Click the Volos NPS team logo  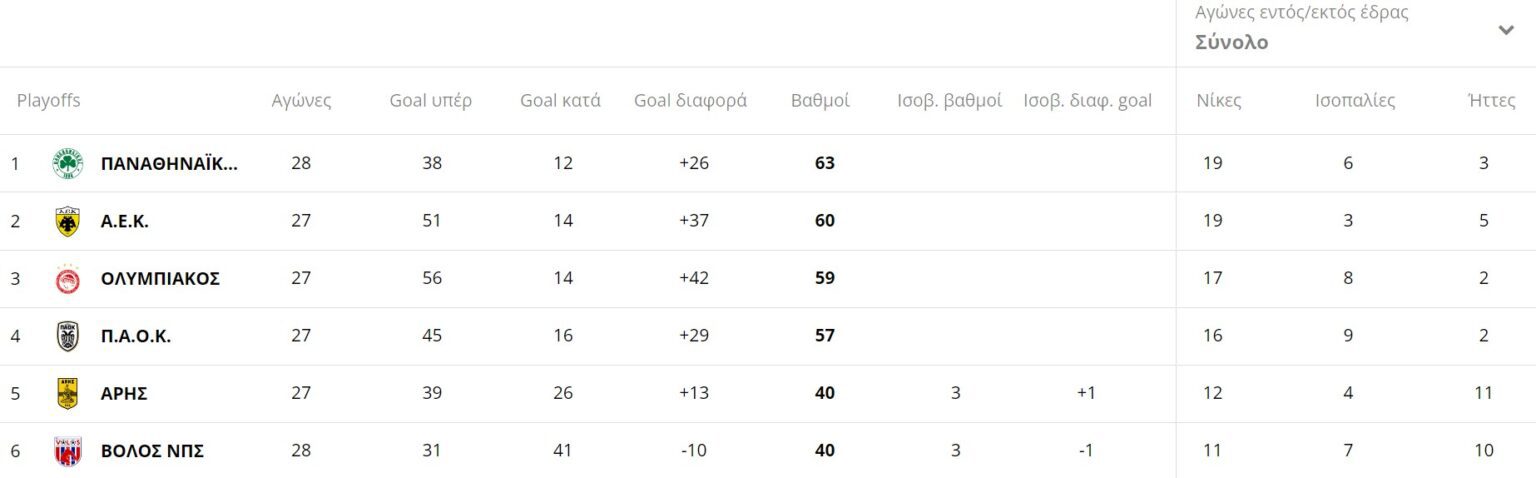point(68,451)
